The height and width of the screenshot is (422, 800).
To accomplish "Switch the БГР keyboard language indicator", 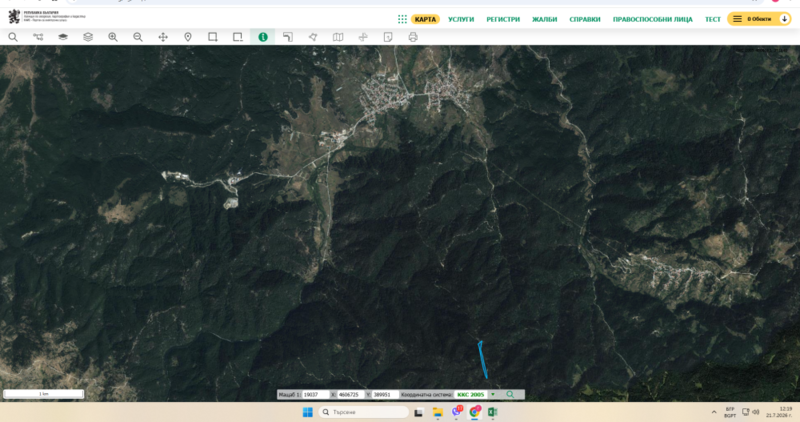I will point(730,412).
